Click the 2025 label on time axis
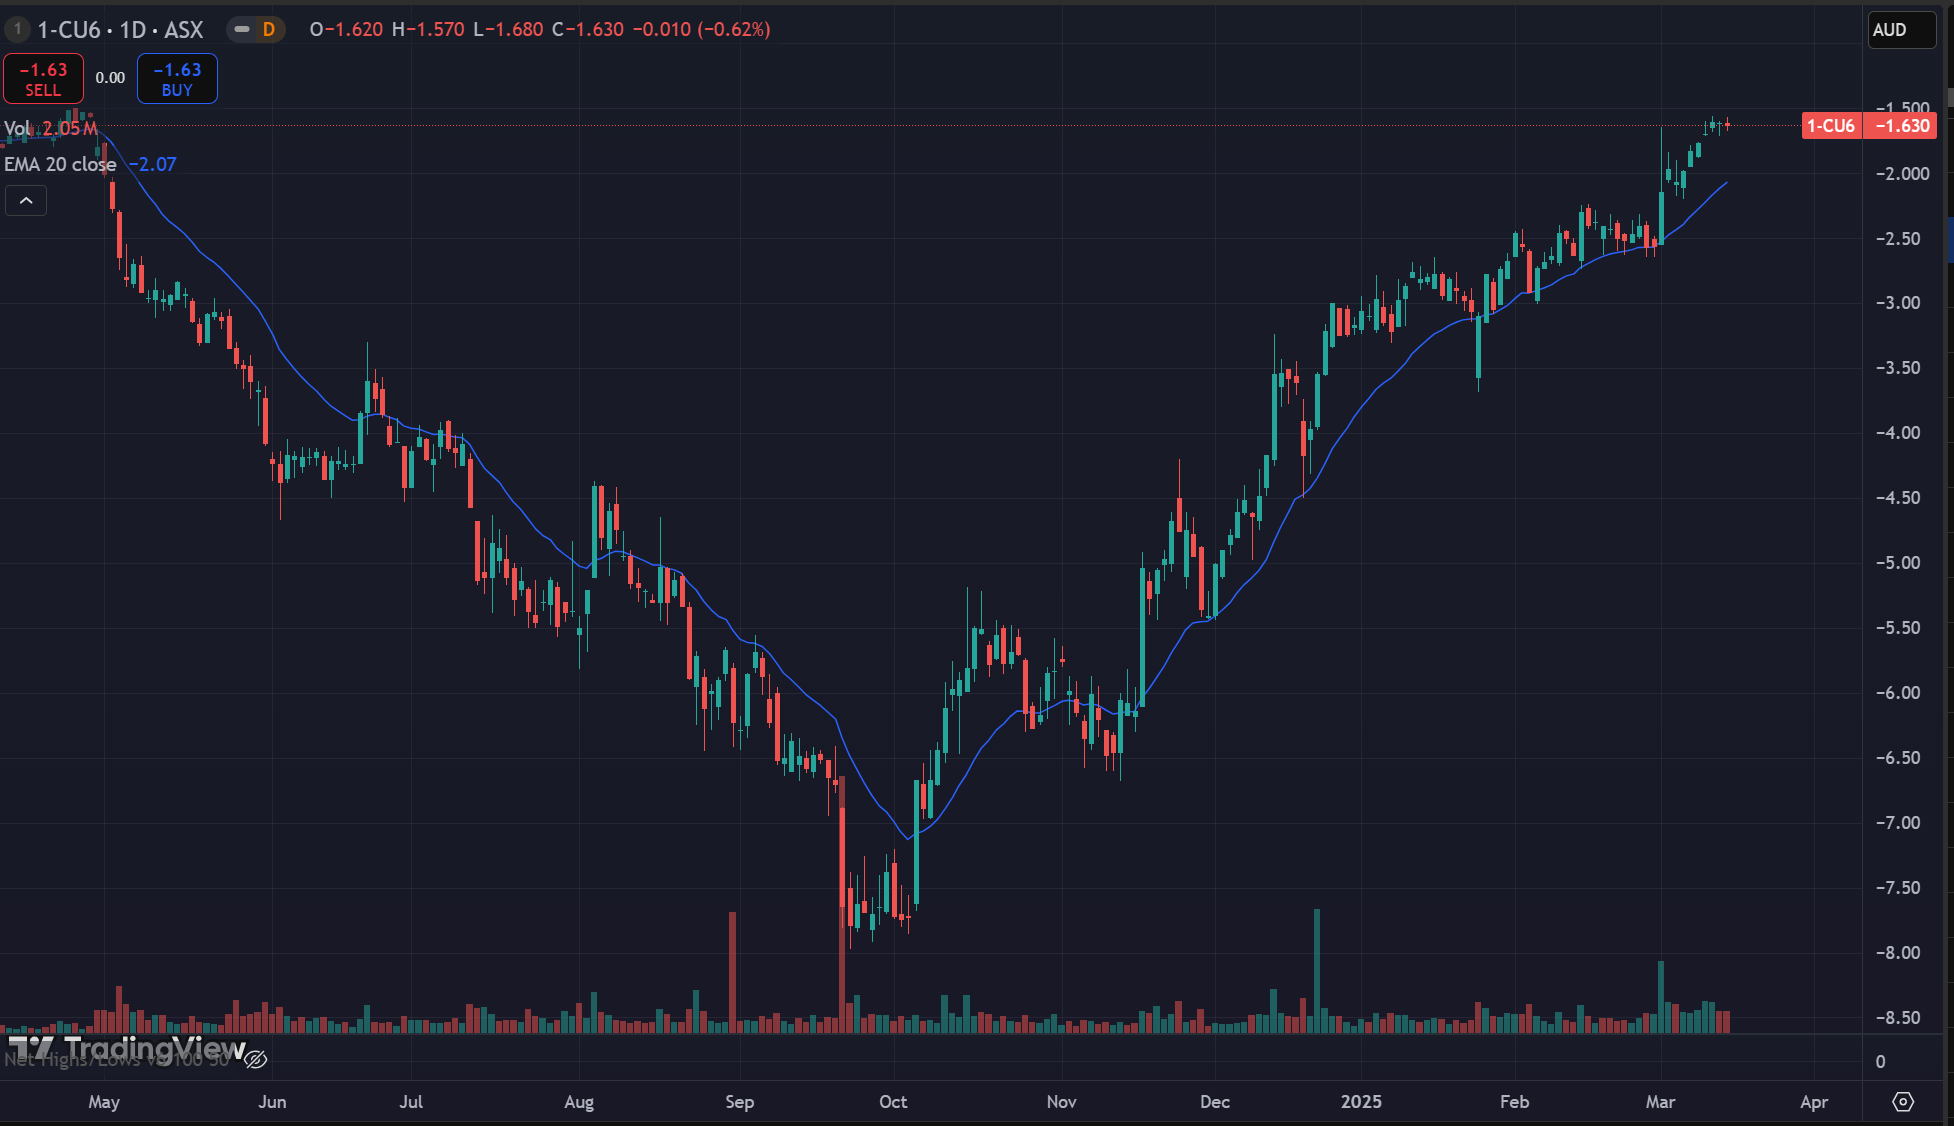 point(1361,1101)
